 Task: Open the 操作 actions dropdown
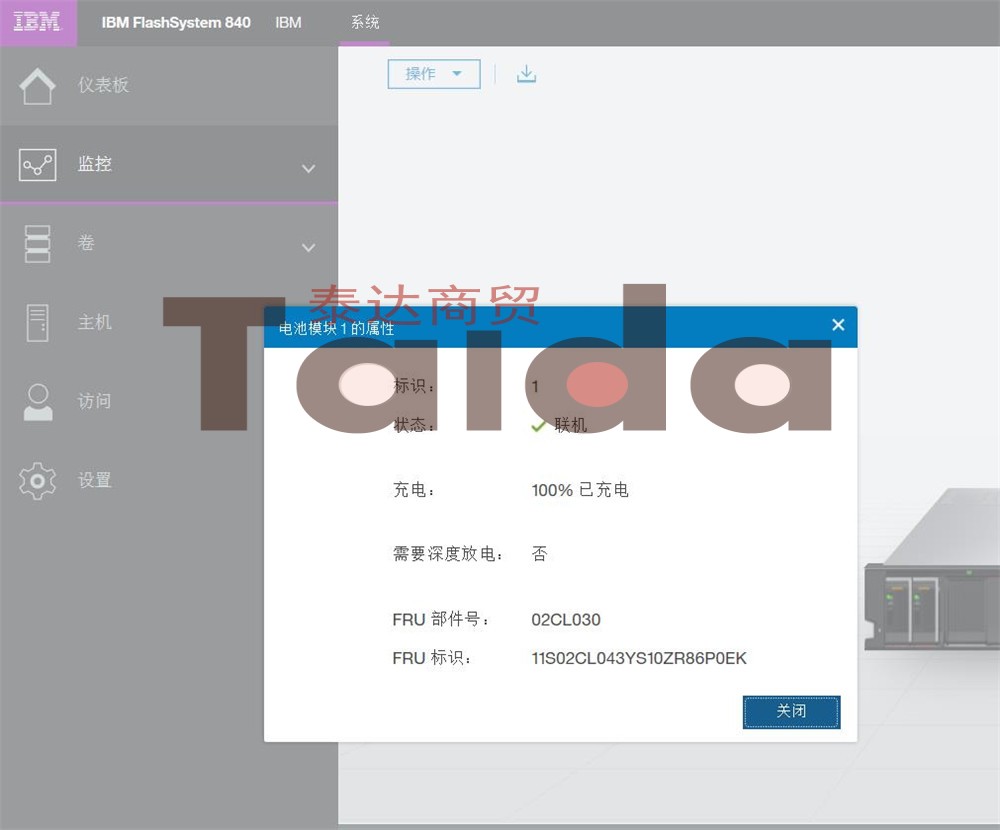(434, 74)
